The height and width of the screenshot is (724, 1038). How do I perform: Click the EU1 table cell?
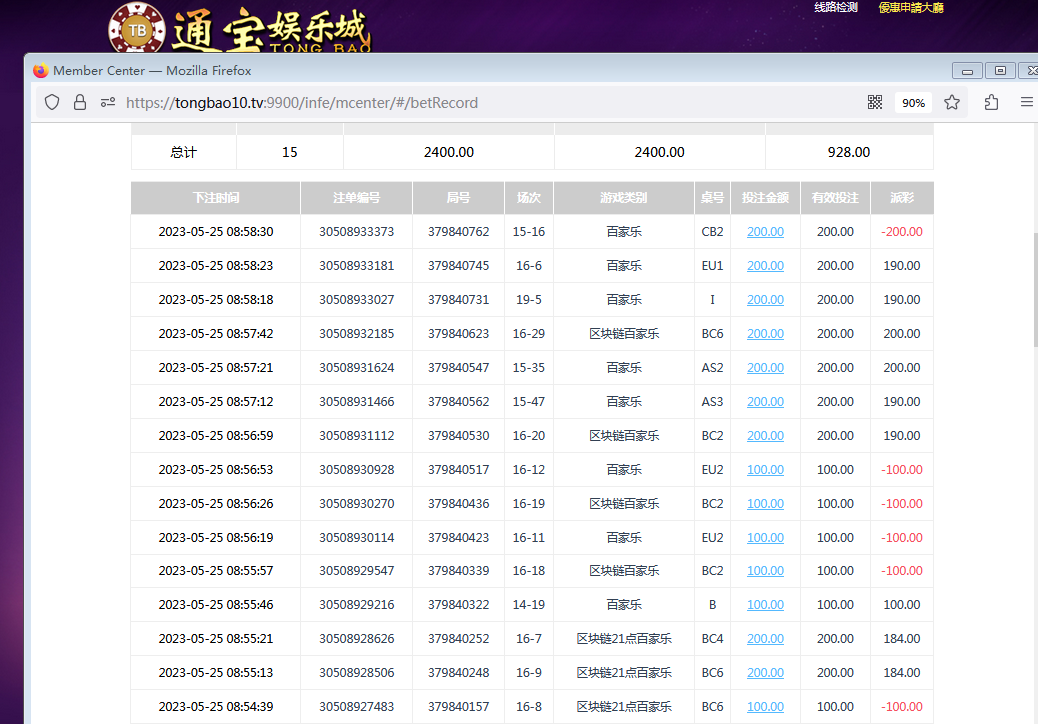[712, 265]
